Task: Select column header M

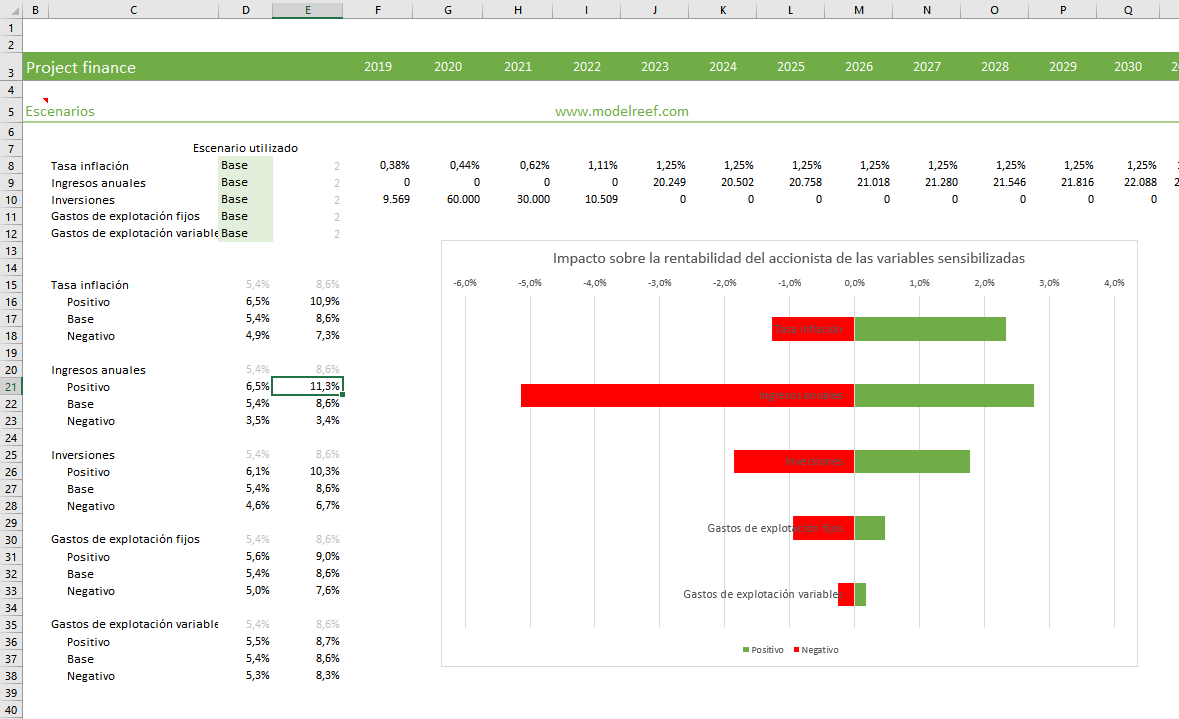Action: tap(859, 10)
